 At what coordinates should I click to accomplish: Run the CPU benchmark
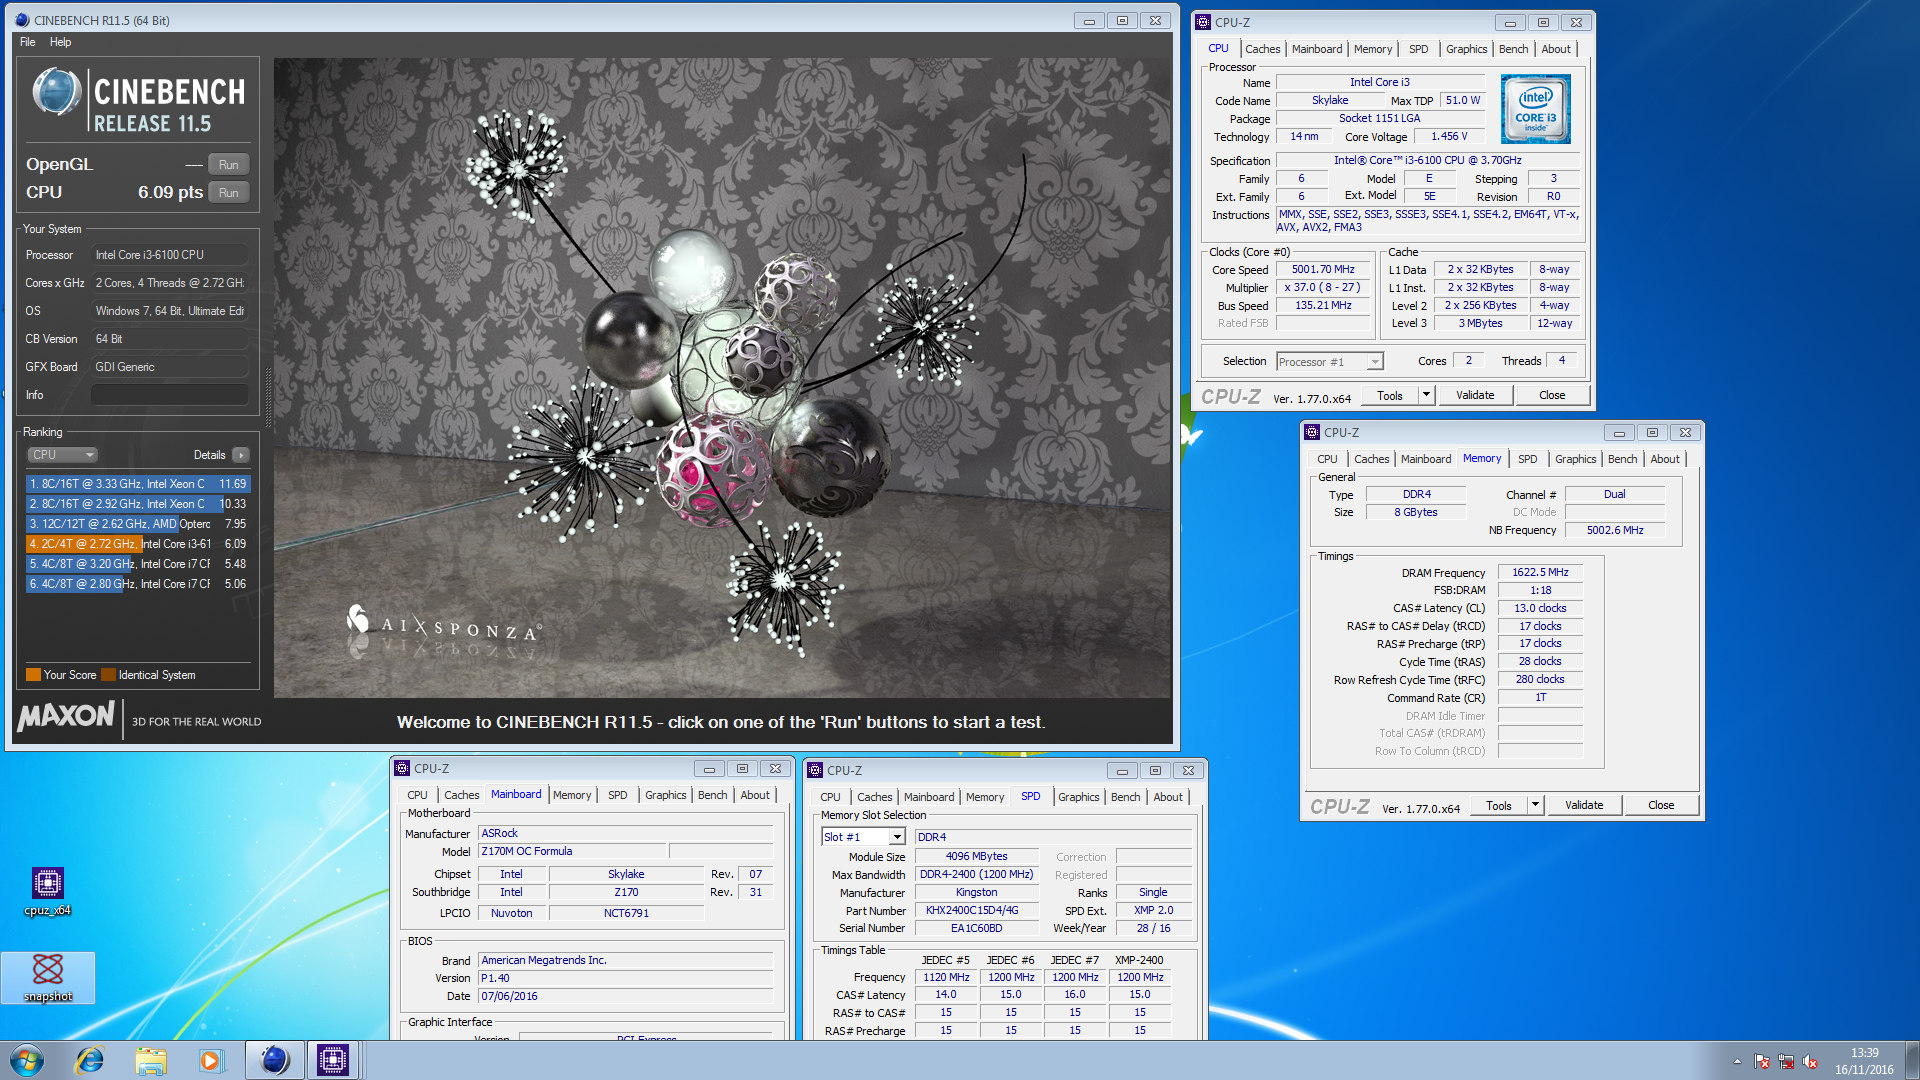pos(229,193)
